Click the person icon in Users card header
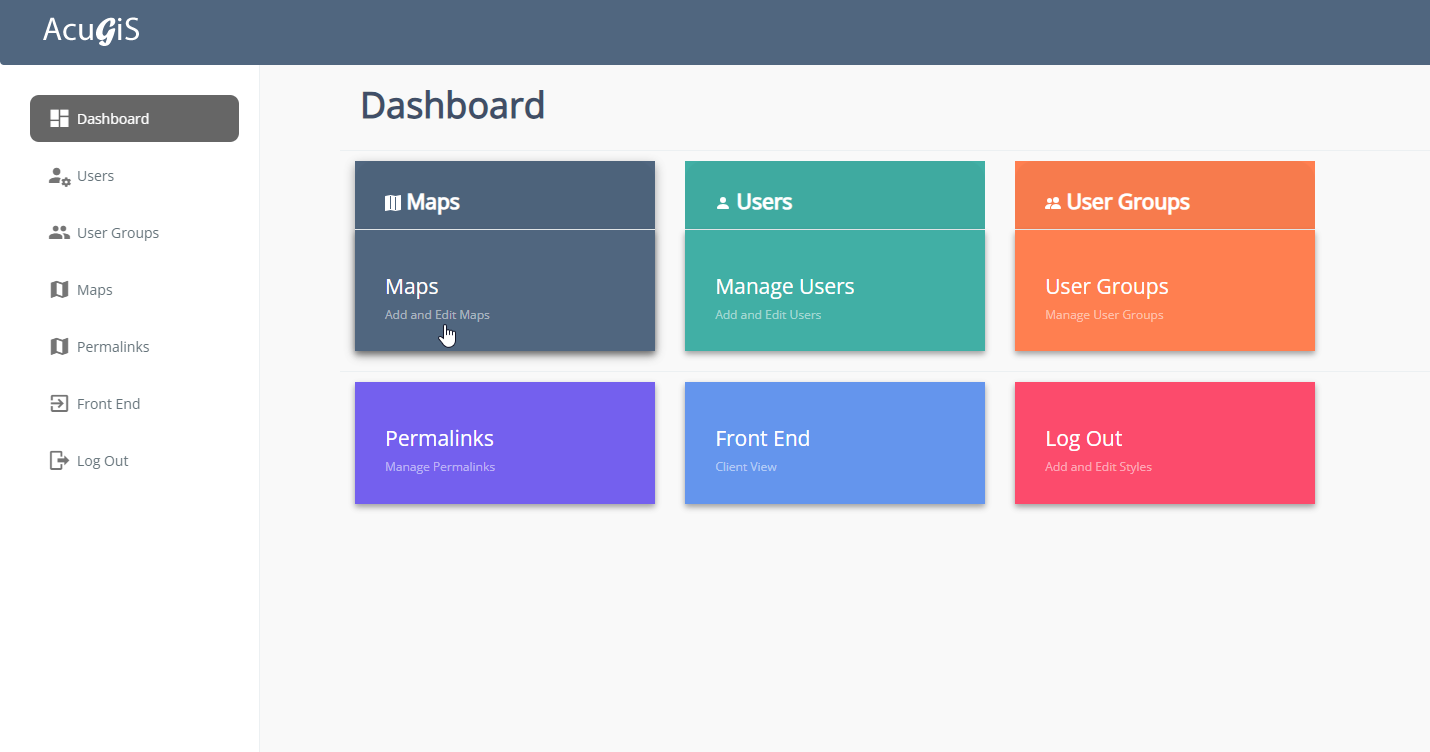 pyautogui.click(x=723, y=203)
